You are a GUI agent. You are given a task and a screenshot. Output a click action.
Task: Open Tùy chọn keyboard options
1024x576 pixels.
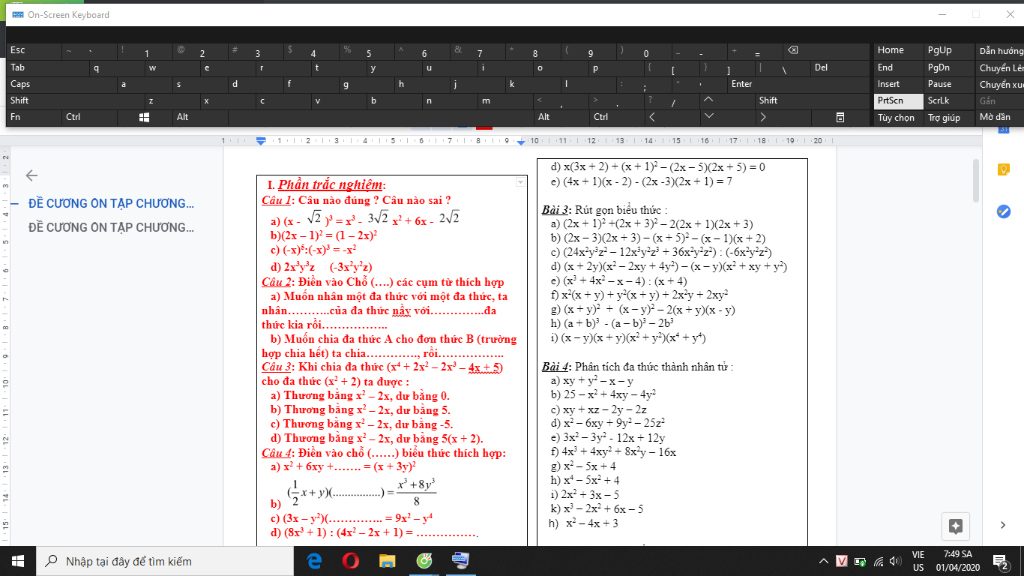(899, 118)
